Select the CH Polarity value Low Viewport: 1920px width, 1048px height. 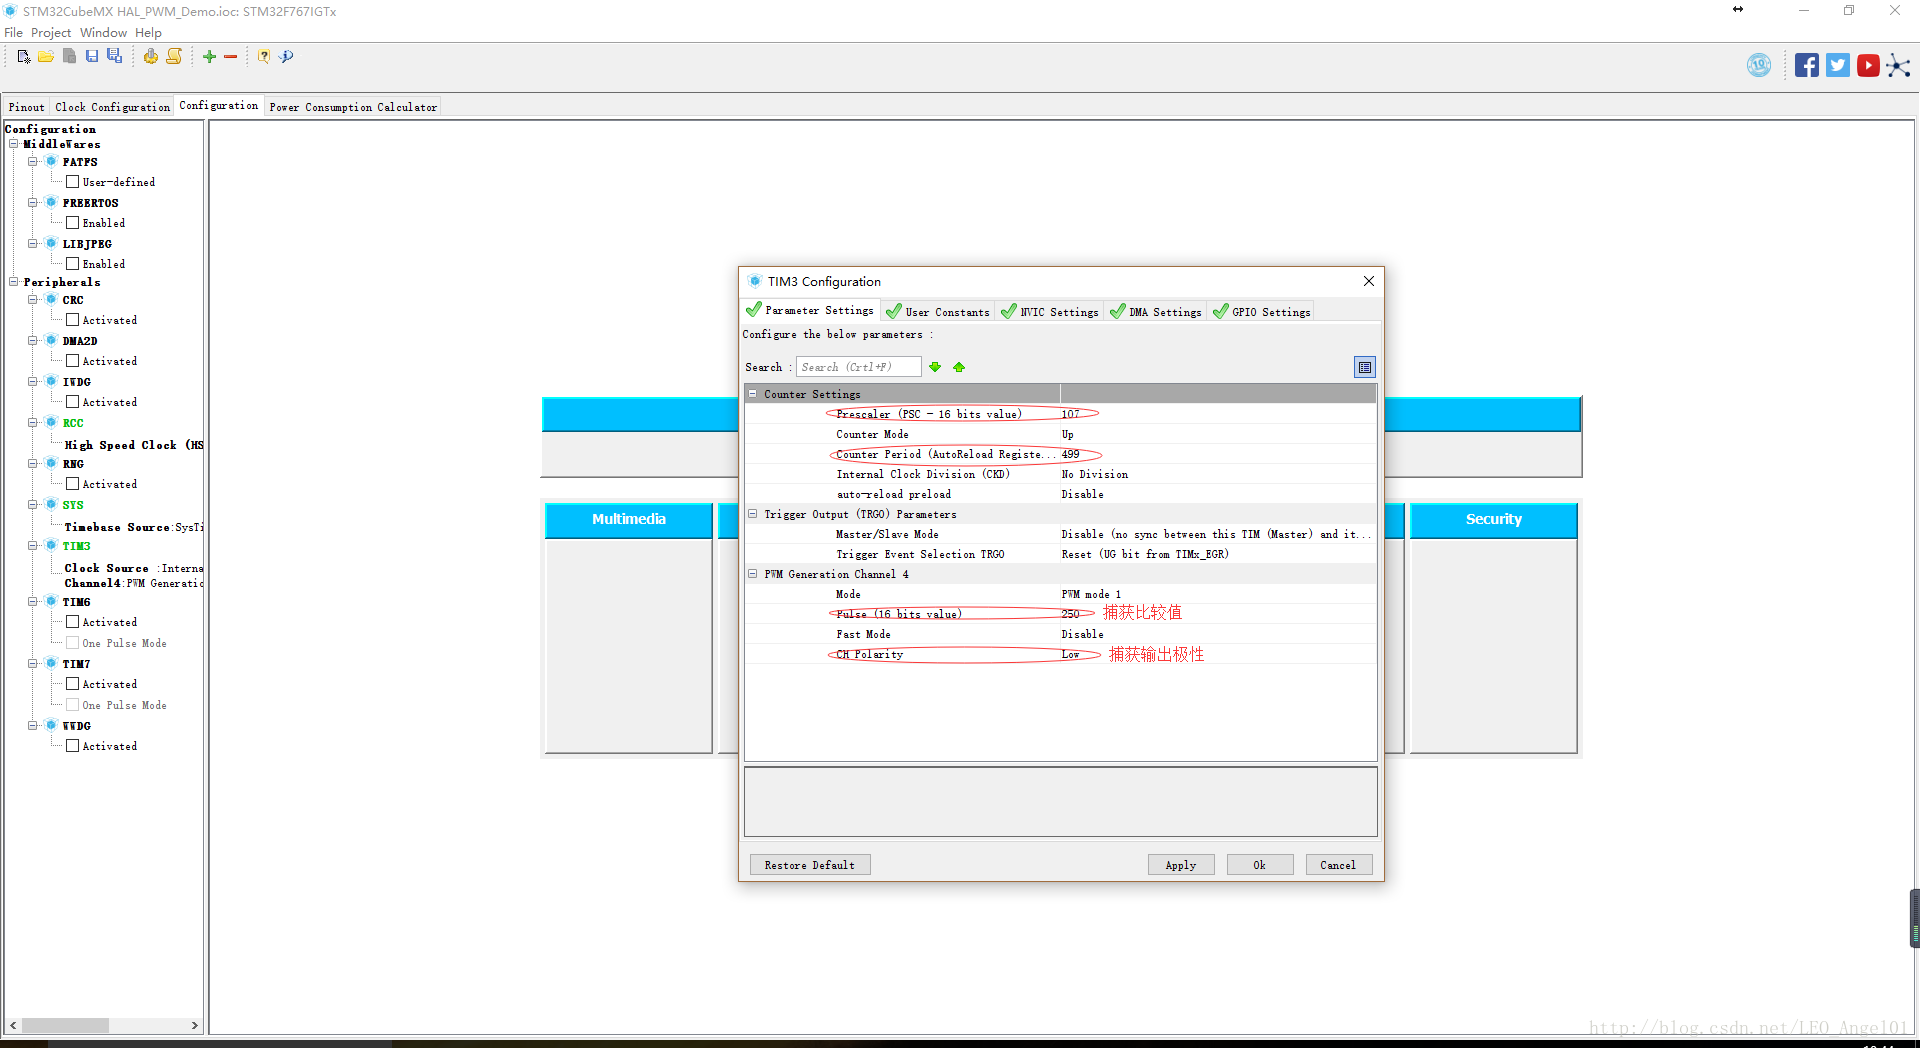coord(1070,654)
